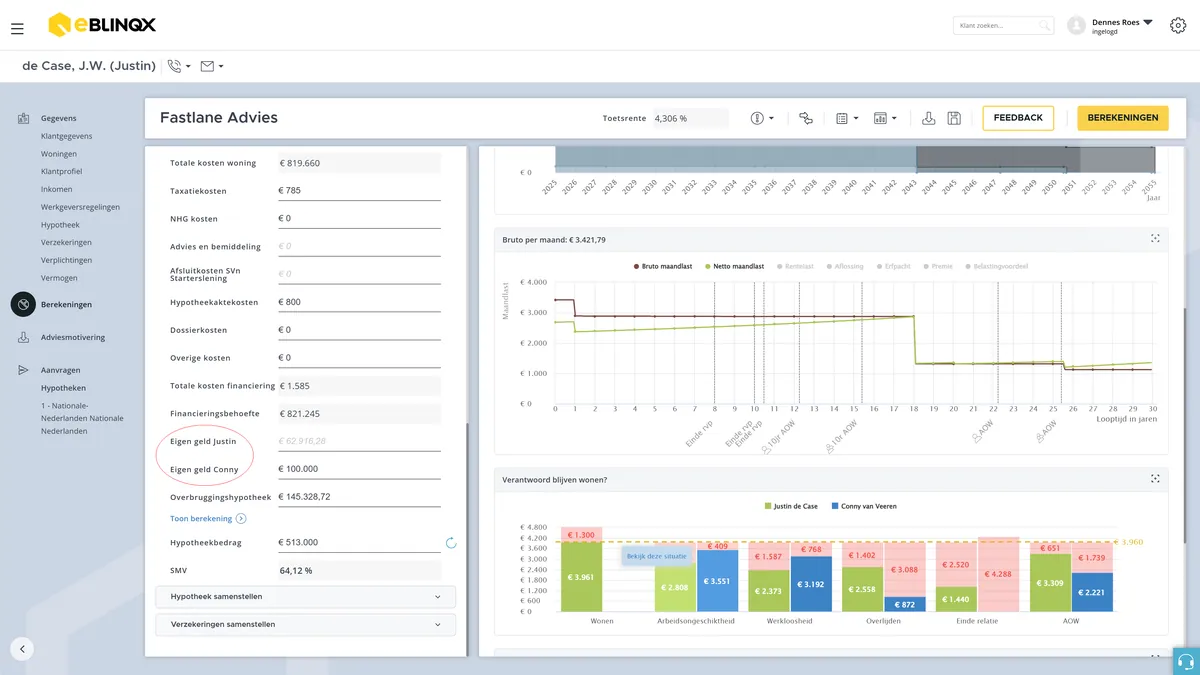Open the exclamation info dropdown

point(763,118)
